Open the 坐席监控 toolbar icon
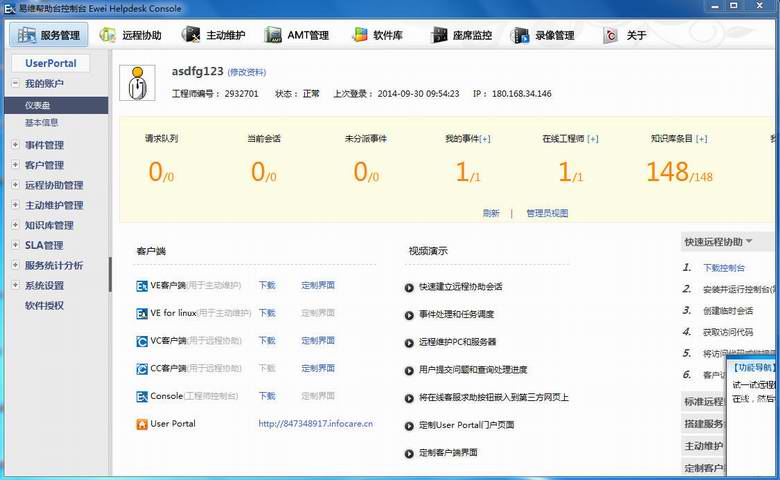The image size is (780, 480). (x=439, y=35)
